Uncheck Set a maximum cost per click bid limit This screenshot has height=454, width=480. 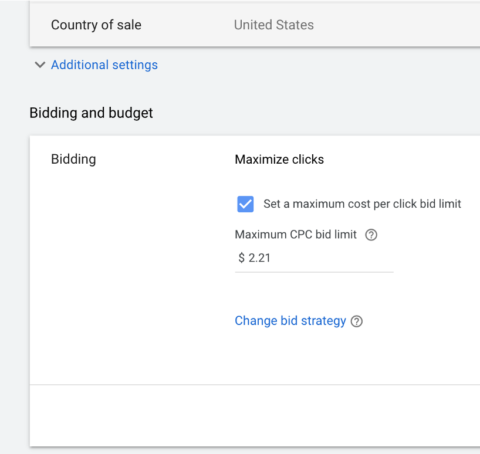tap(245, 204)
